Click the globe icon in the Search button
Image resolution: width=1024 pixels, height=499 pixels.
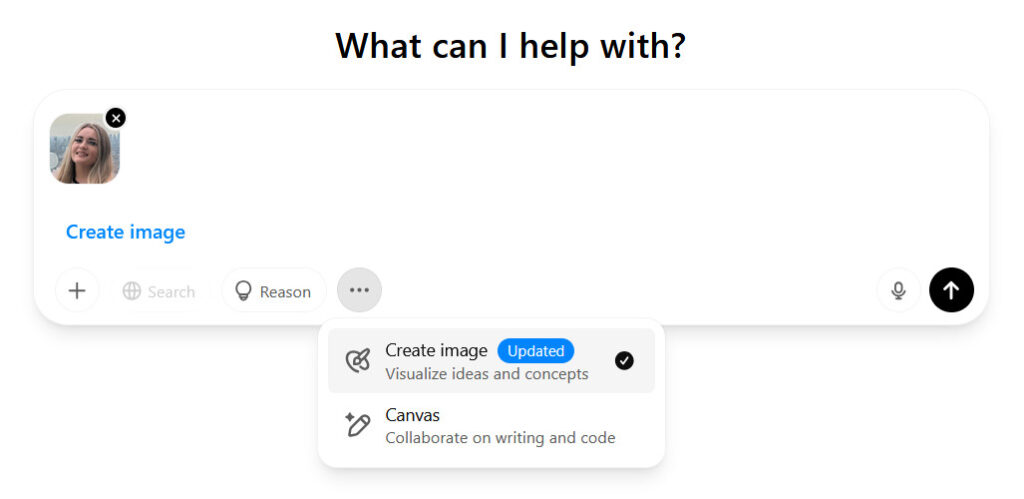tap(131, 291)
